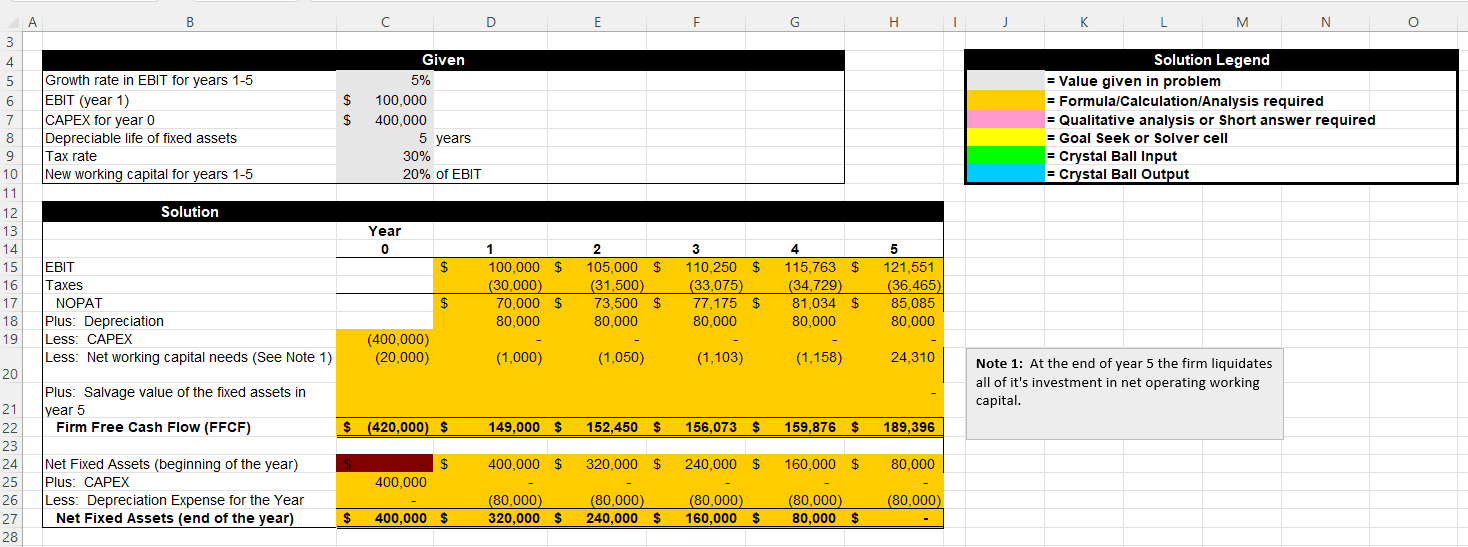Click the orange Formula legend swatch
Screen dimensions: 1468x547
tap(1005, 100)
